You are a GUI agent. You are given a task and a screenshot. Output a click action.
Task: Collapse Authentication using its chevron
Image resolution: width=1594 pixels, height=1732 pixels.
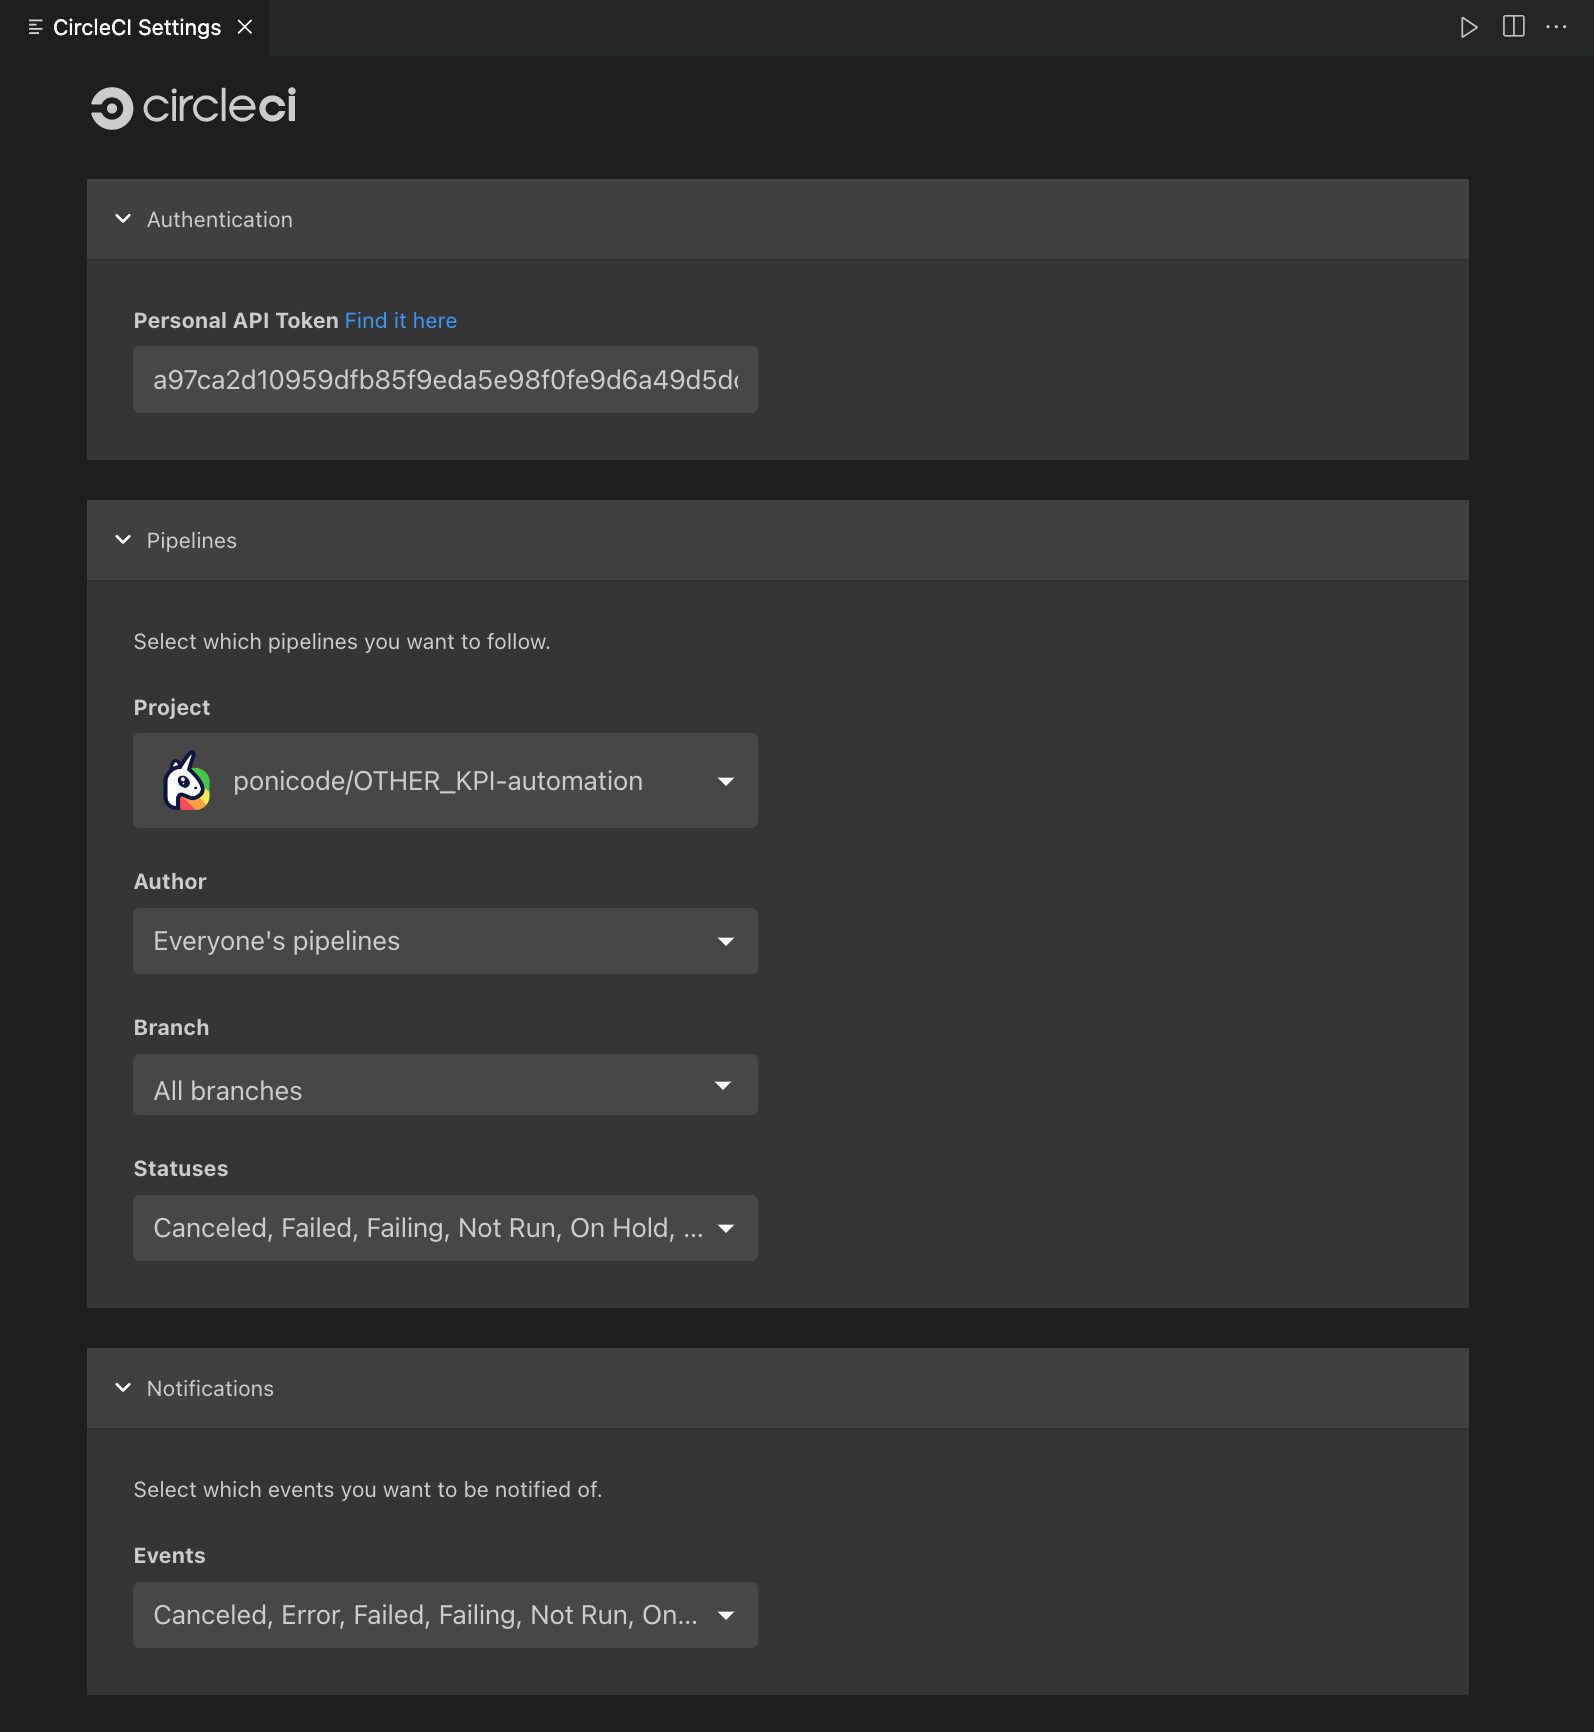[x=123, y=219]
